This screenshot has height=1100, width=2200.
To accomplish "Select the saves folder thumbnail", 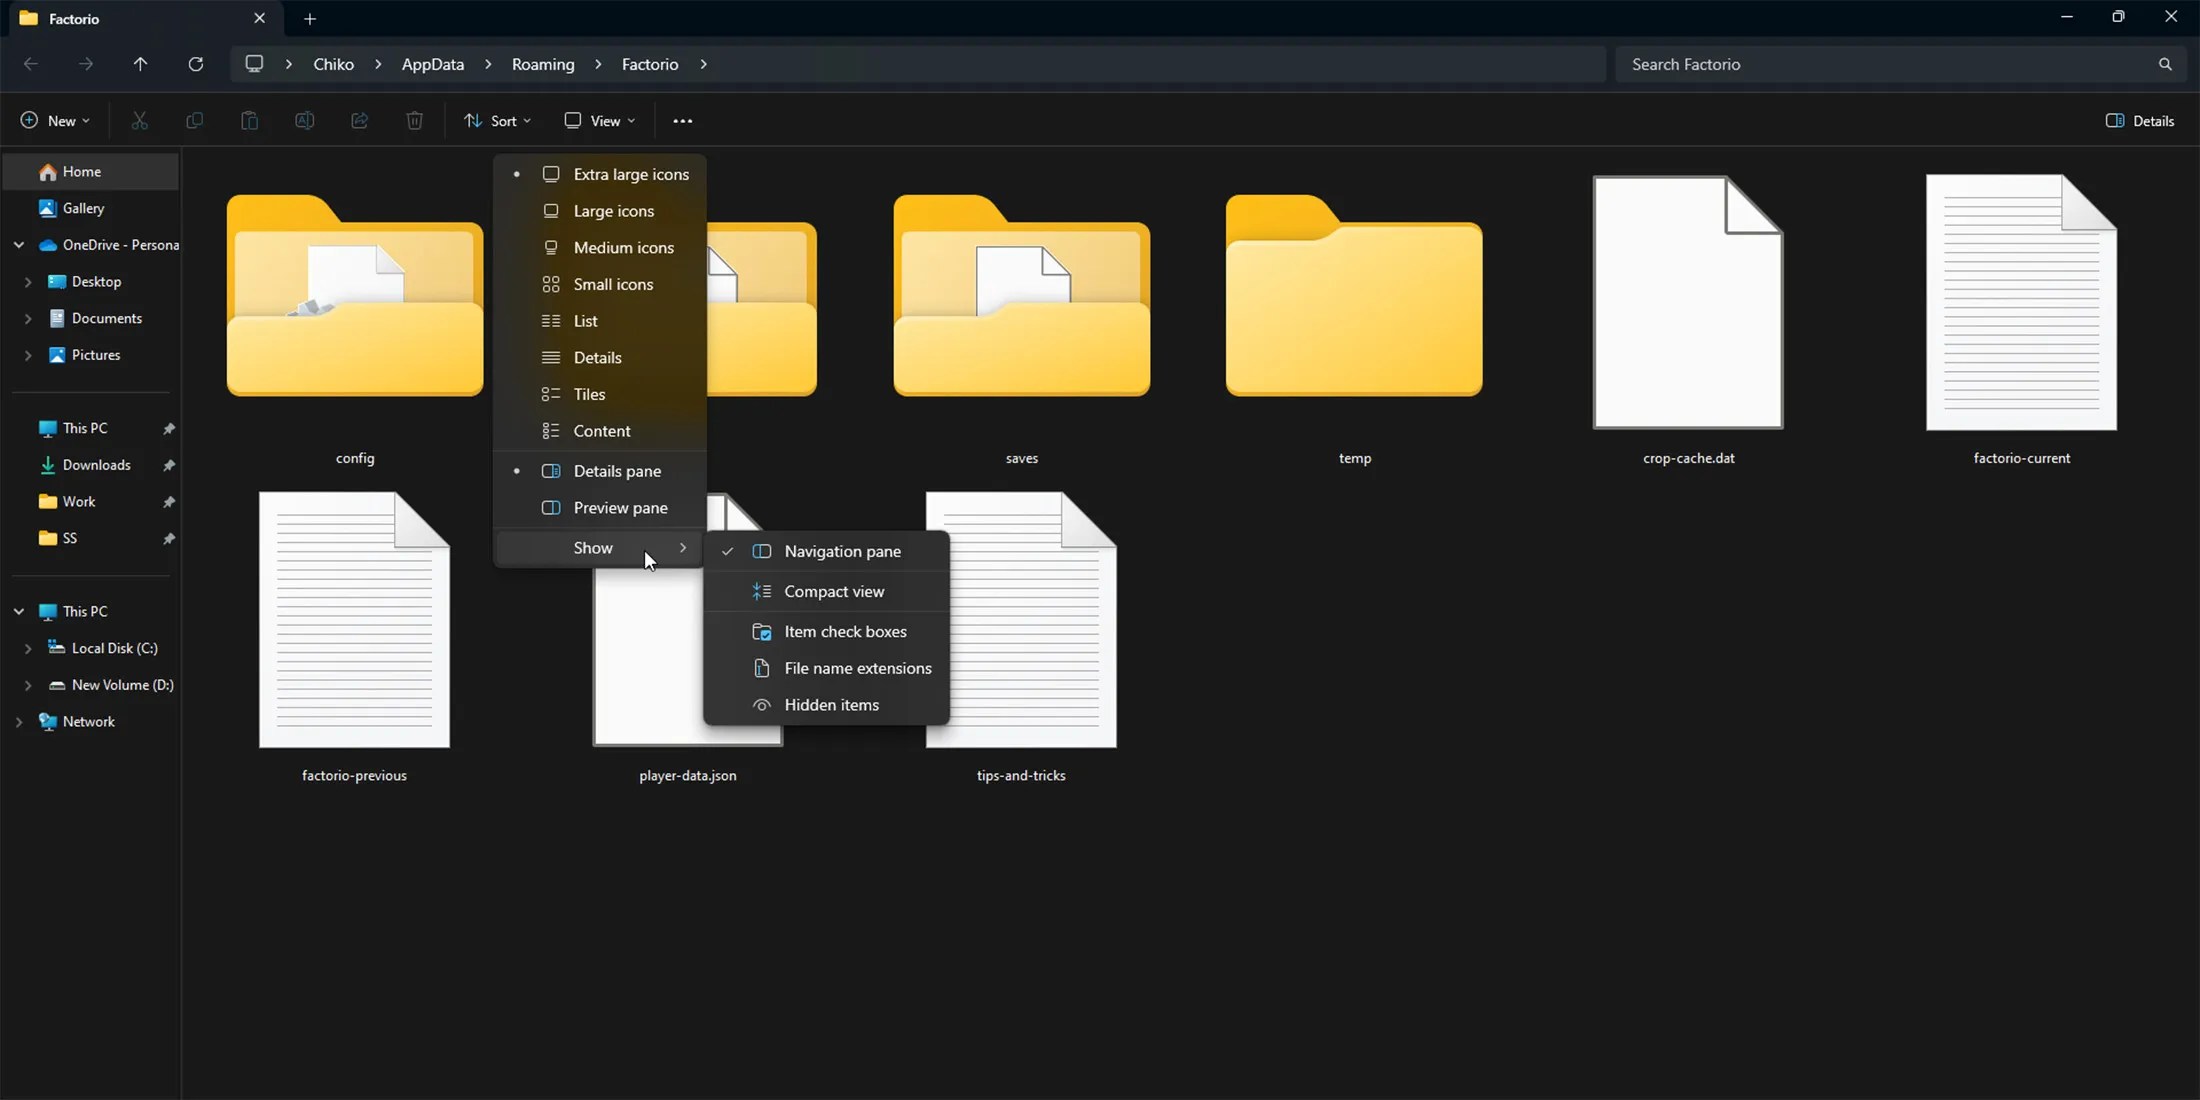I will [x=1021, y=300].
